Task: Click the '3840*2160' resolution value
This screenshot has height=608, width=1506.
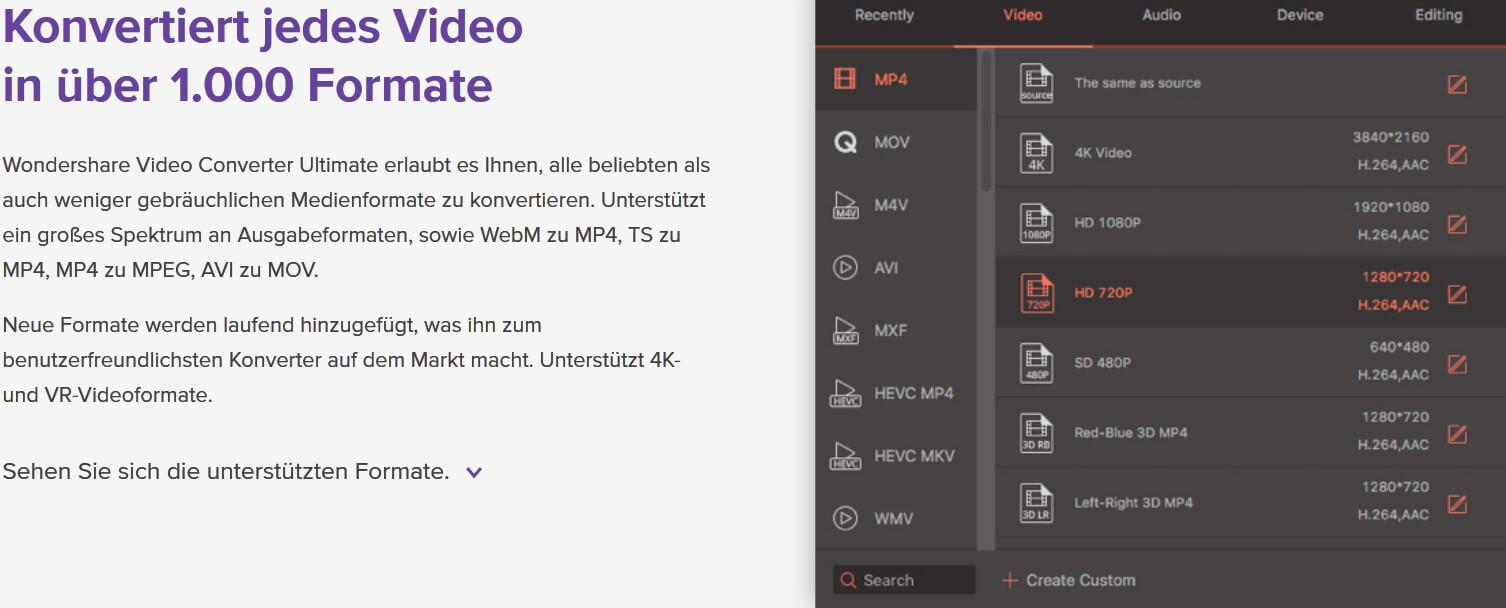Action: pos(1391,137)
